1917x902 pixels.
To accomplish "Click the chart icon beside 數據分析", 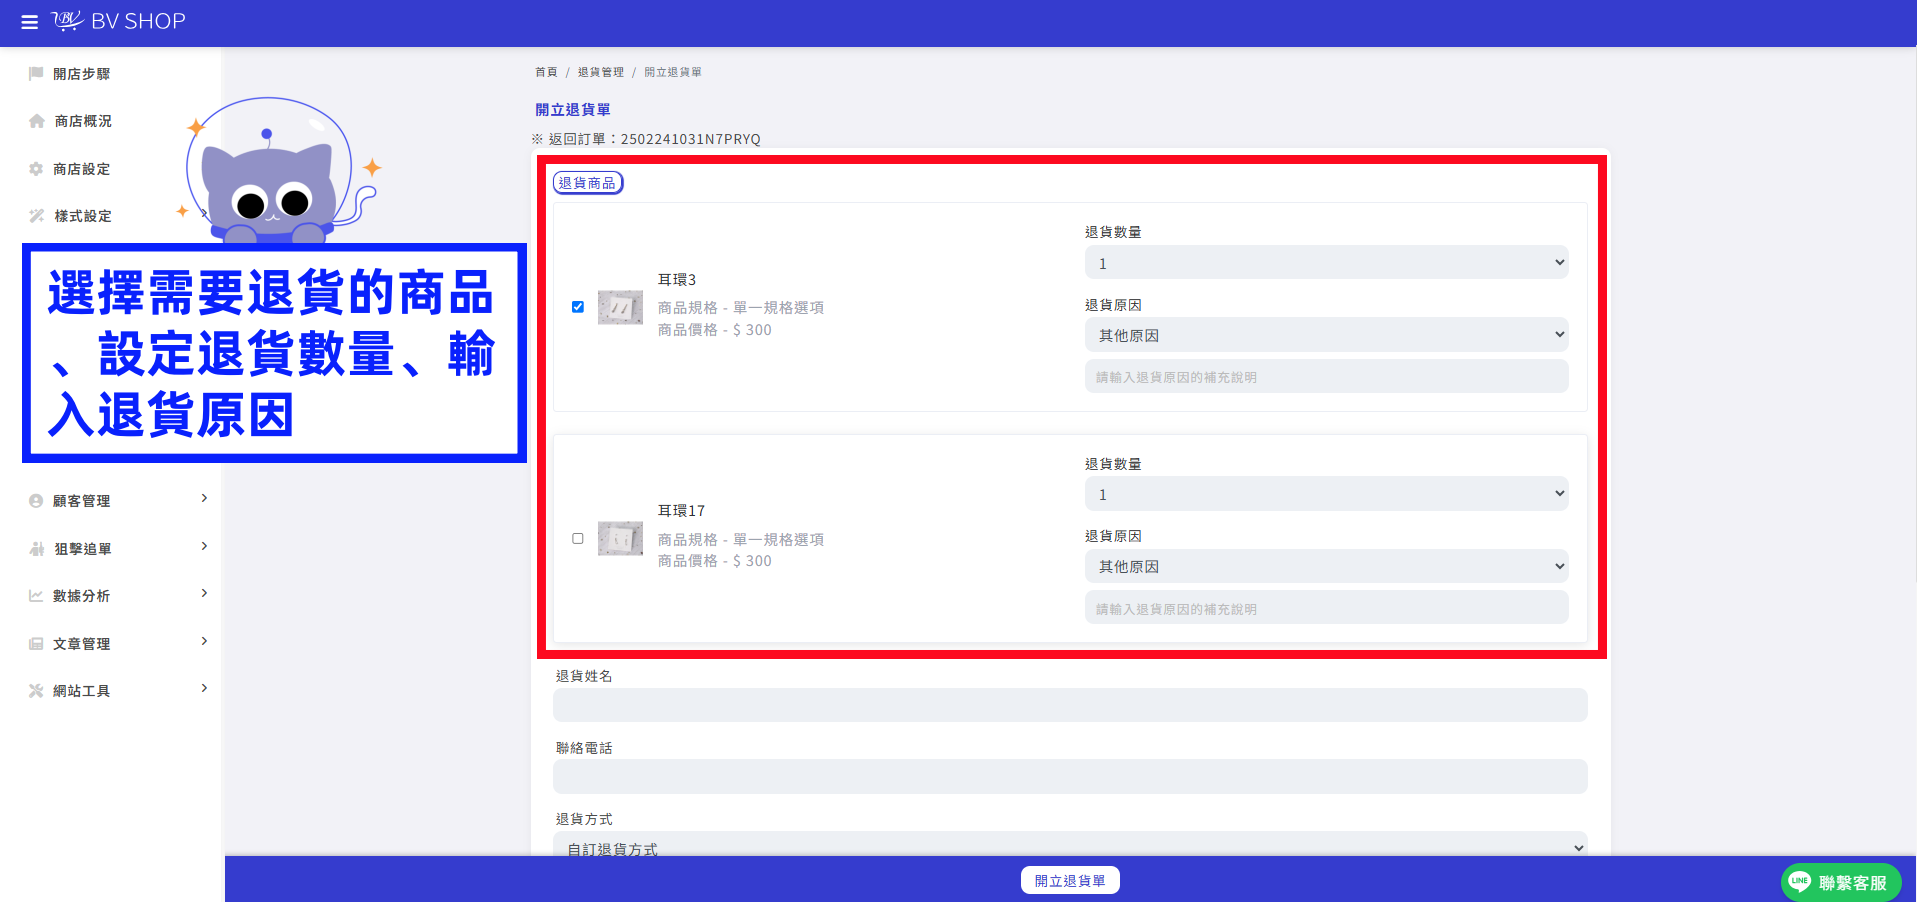I will pos(36,596).
